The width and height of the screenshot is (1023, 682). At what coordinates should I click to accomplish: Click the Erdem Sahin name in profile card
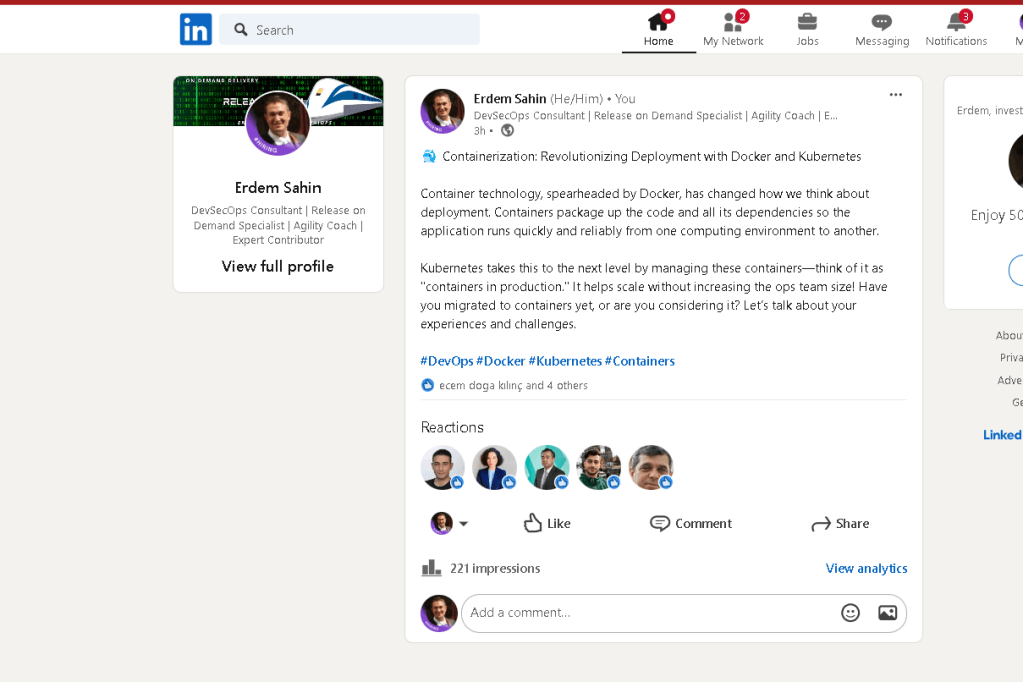278,188
